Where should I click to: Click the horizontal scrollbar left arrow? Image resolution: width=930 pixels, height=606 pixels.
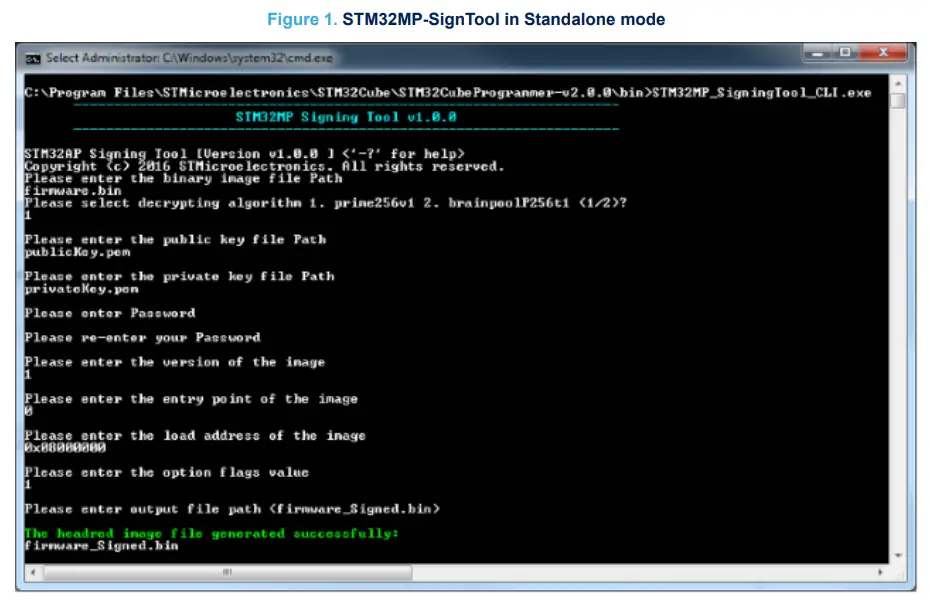[33, 572]
